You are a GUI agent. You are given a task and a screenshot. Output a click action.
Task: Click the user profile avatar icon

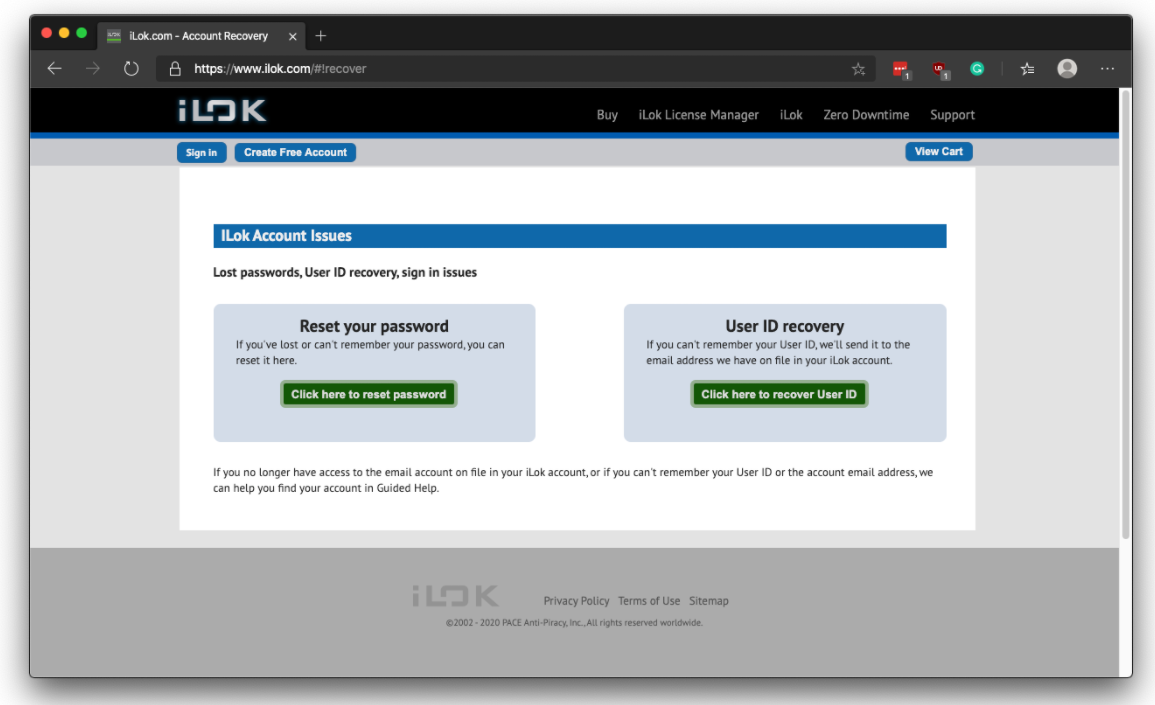tap(1067, 69)
